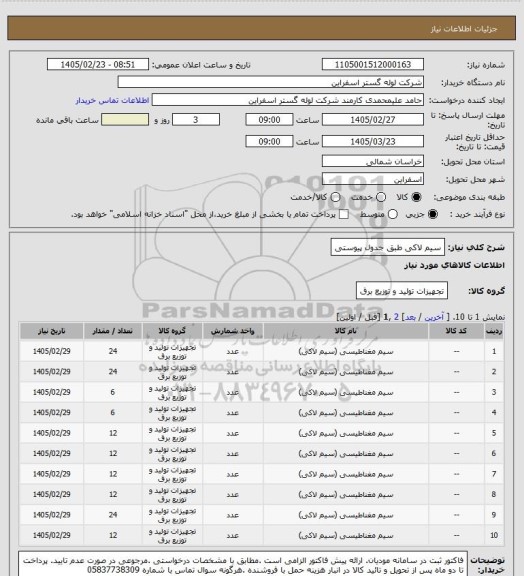This screenshot has height=576, width=524.
Task: Click quantity 24 in row 2
Action: (113, 372)
